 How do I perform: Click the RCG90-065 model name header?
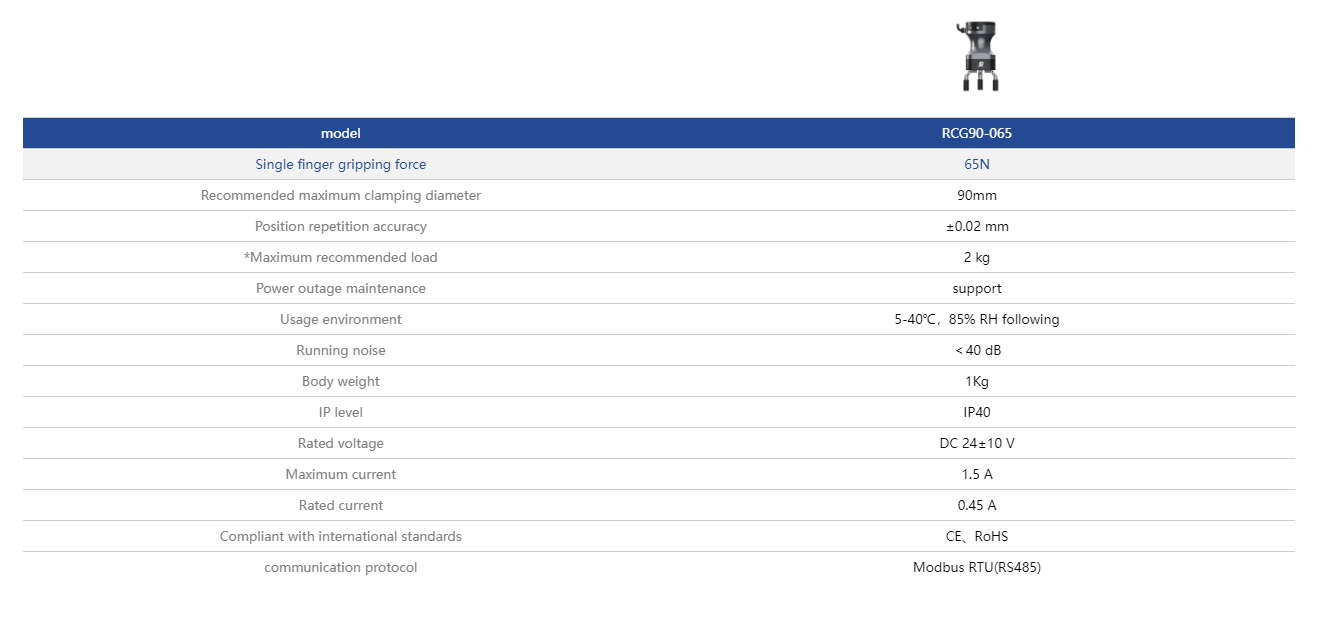[977, 133]
